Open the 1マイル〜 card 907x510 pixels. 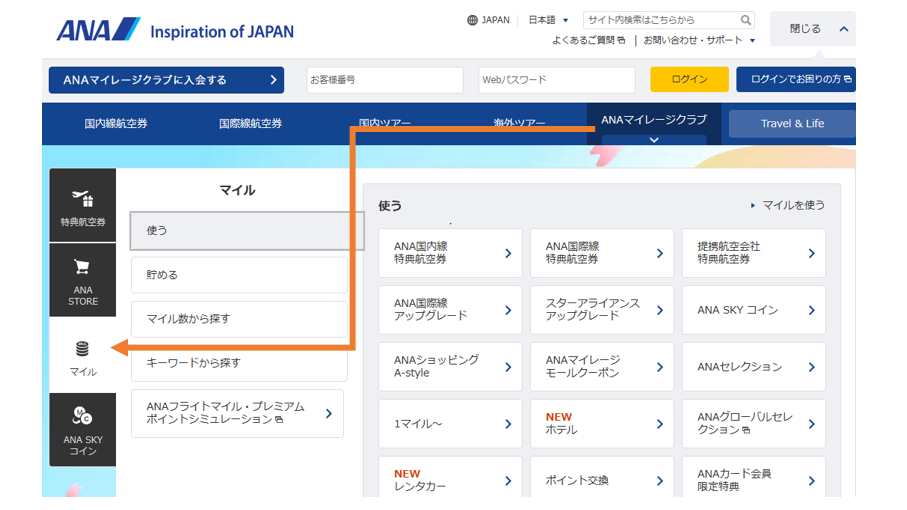tap(450, 424)
